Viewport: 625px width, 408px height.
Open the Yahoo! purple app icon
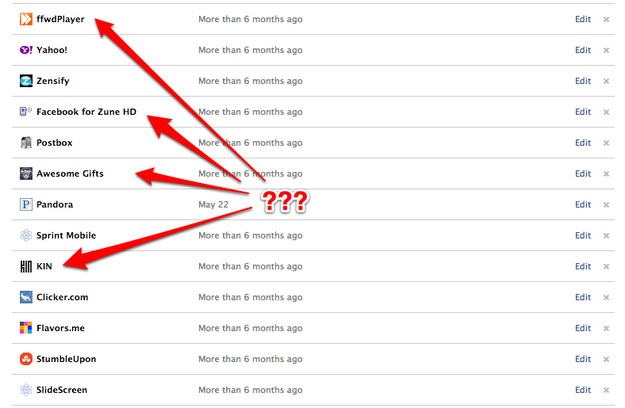pyautogui.click(x=26, y=50)
